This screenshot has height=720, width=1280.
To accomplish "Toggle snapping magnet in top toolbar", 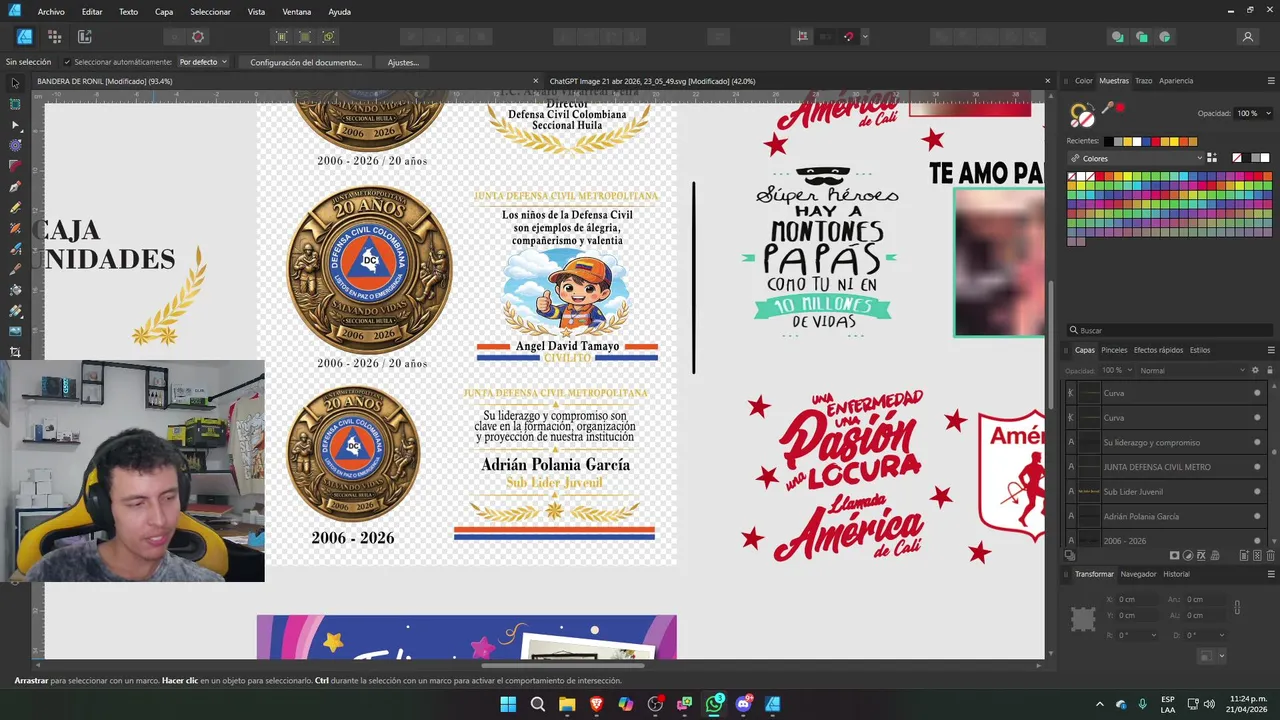I will pos(848,37).
